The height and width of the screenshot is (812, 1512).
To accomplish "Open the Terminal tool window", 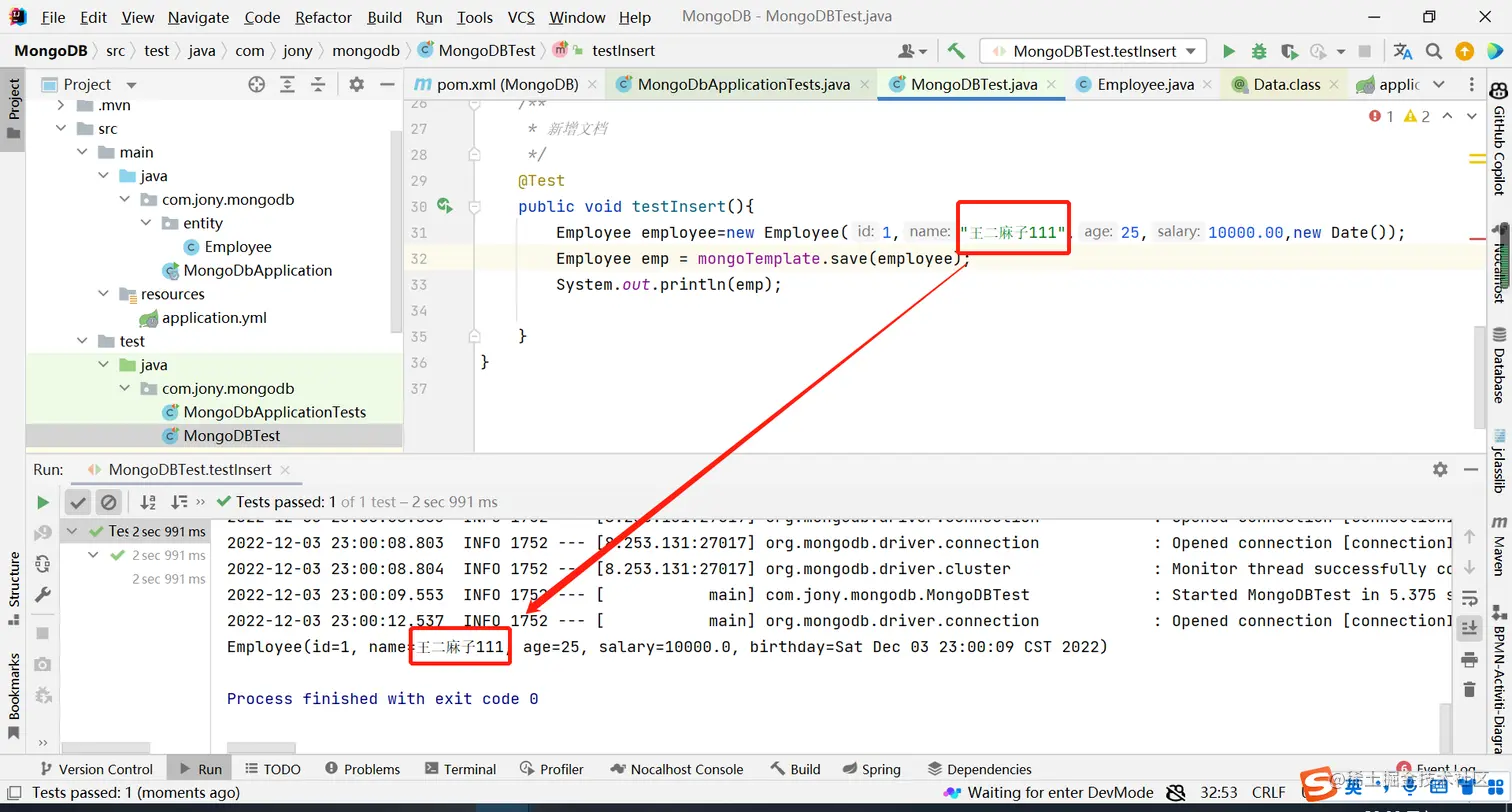I will 460,769.
